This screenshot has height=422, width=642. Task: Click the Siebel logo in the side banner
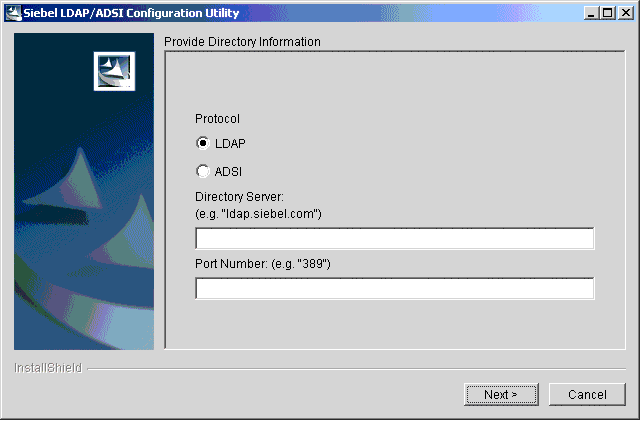114,71
